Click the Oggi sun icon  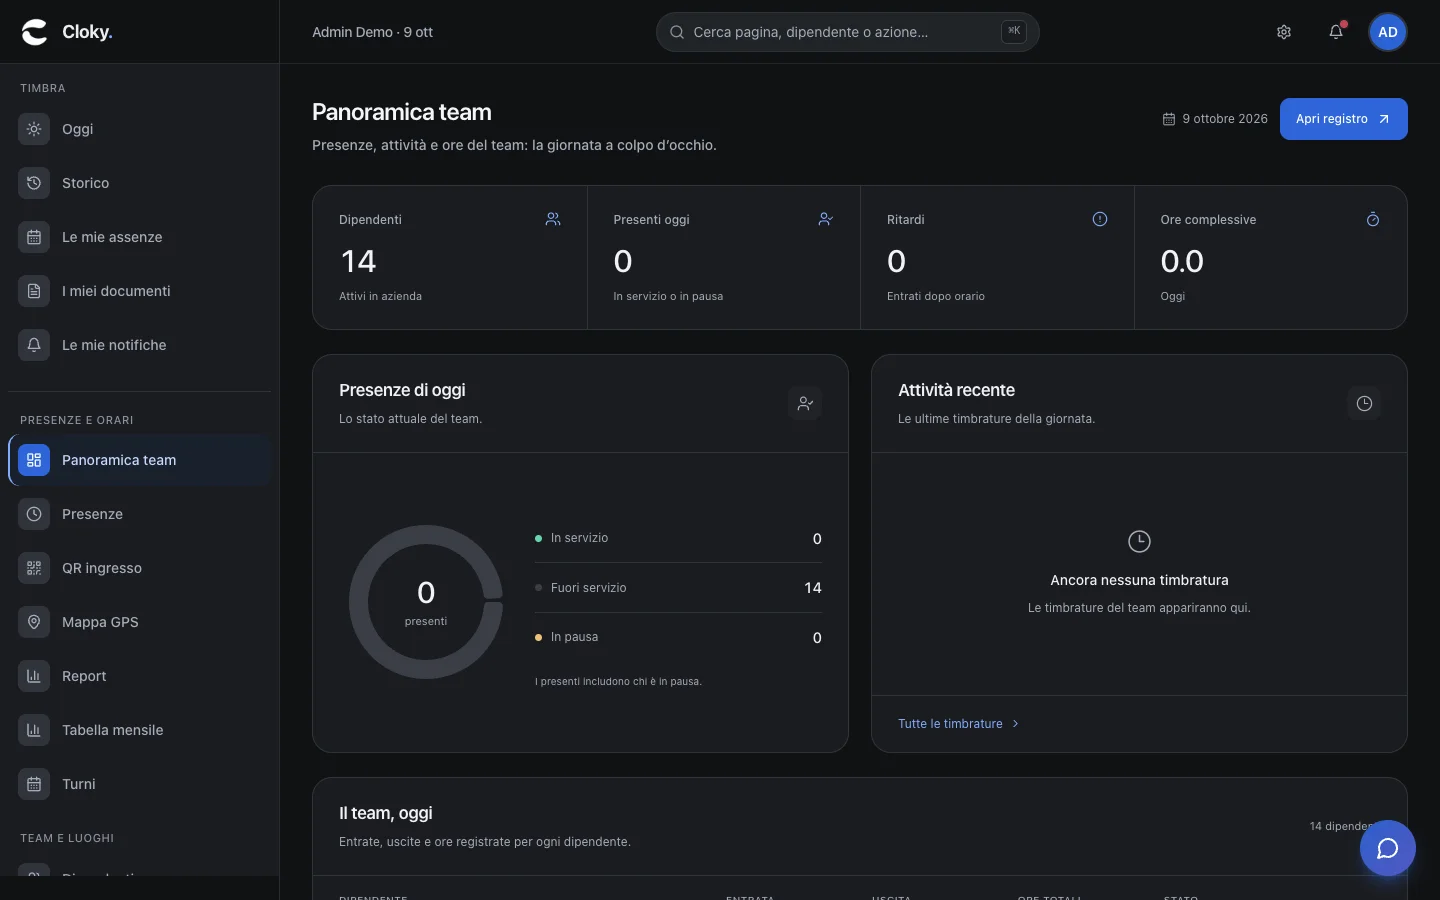coord(34,129)
